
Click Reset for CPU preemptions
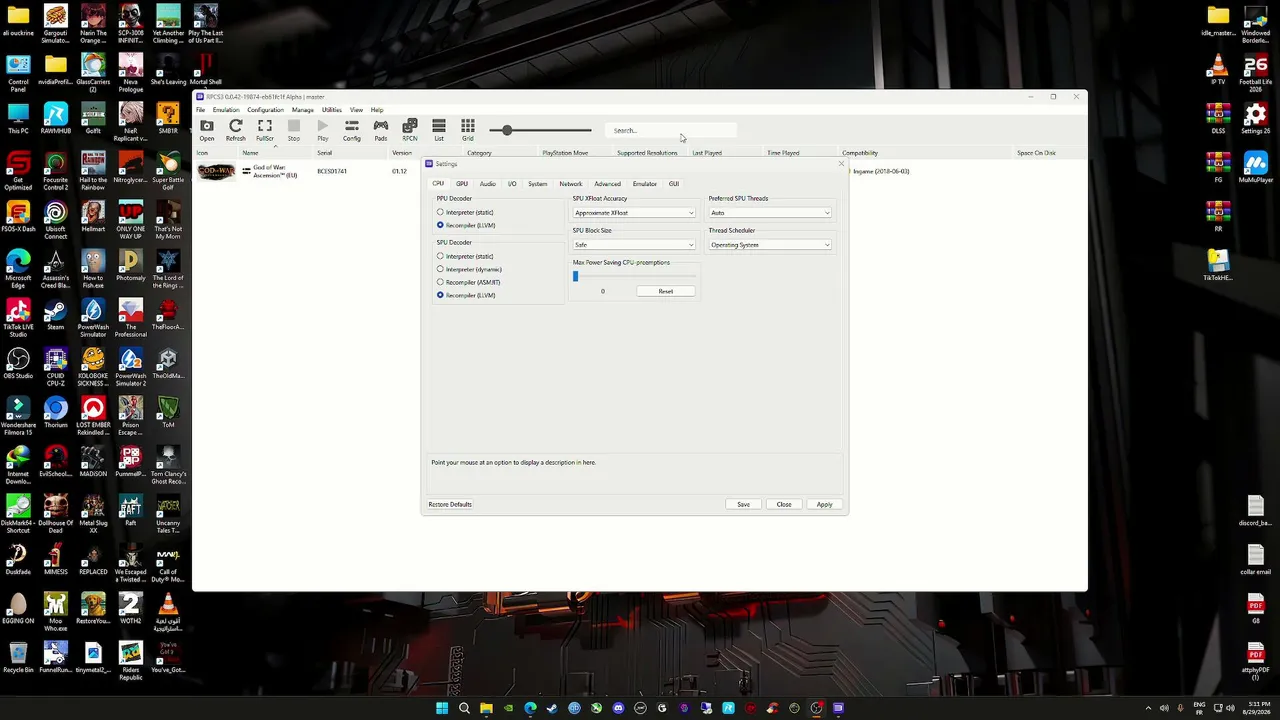666,291
